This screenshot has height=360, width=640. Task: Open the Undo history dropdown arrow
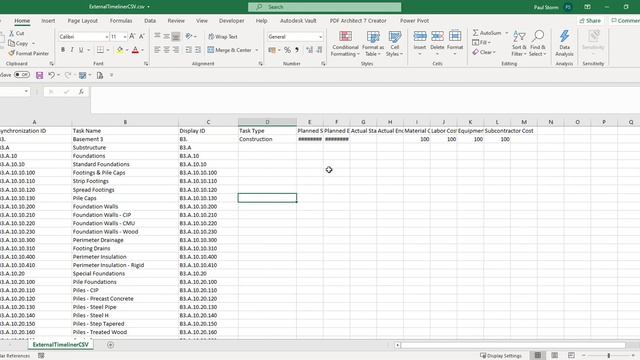(x=58, y=75)
